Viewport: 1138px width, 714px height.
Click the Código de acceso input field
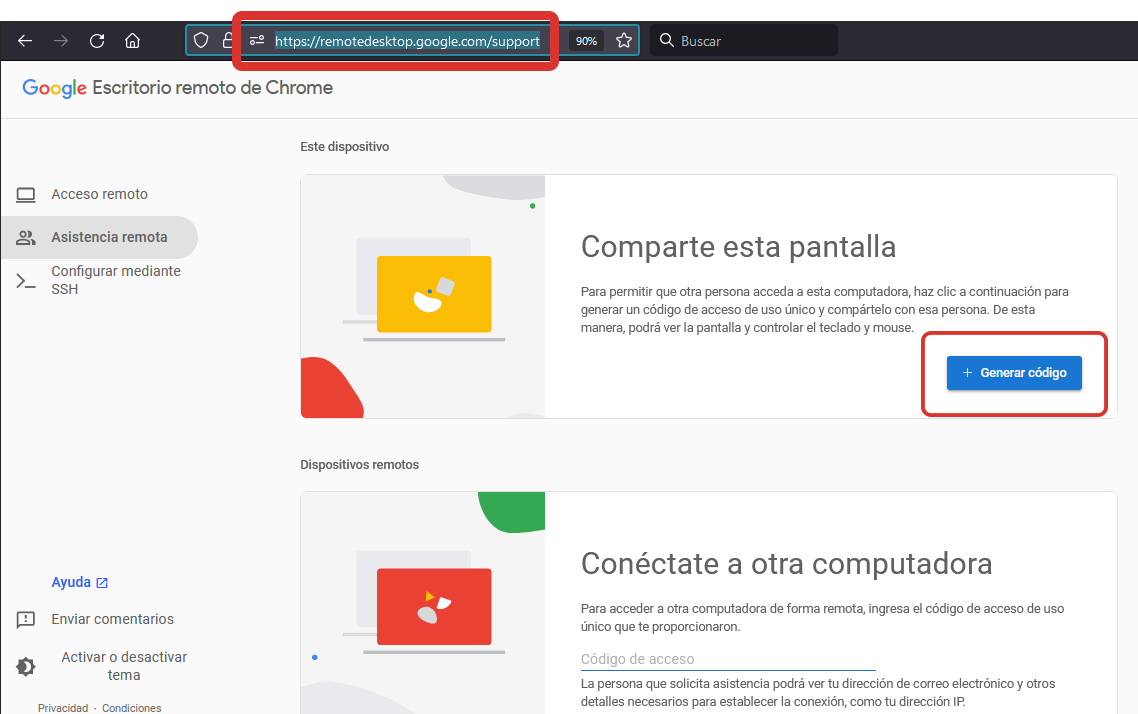coord(727,659)
